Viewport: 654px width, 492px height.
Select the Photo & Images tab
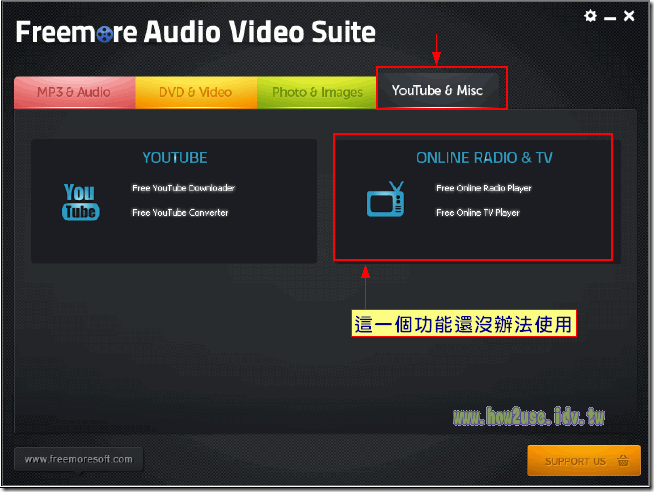(x=317, y=92)
